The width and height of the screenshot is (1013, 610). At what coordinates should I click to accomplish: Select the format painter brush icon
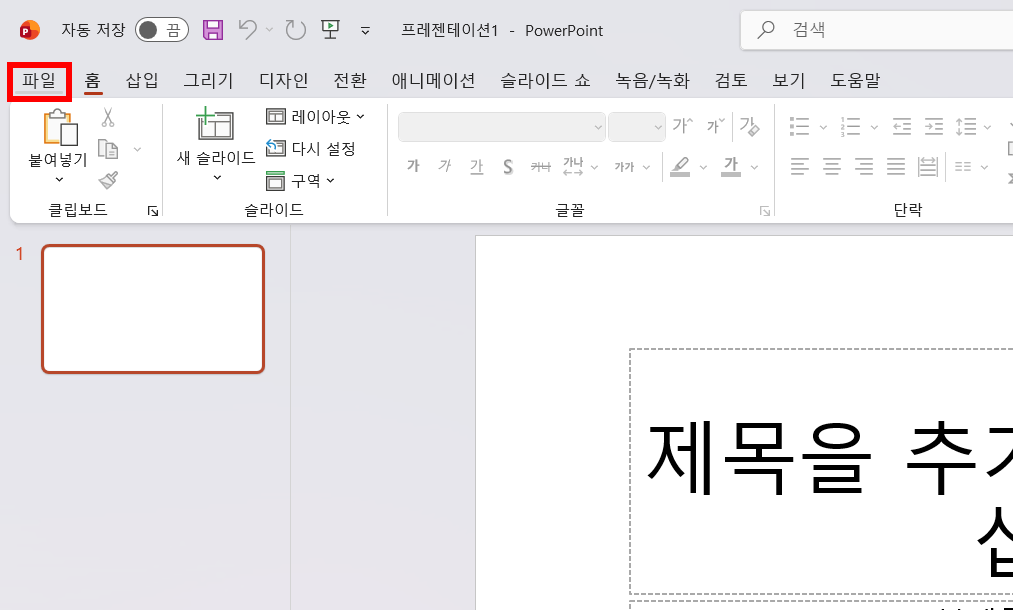[x=108, y=180]
